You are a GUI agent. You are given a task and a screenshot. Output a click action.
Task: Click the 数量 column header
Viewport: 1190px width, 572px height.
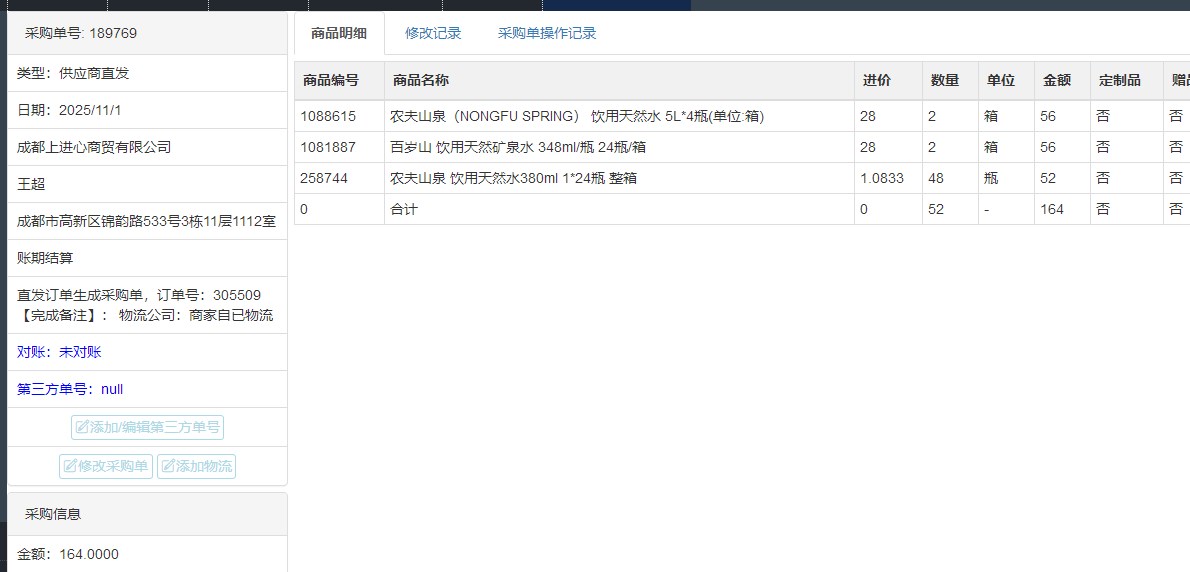(944, 80)
